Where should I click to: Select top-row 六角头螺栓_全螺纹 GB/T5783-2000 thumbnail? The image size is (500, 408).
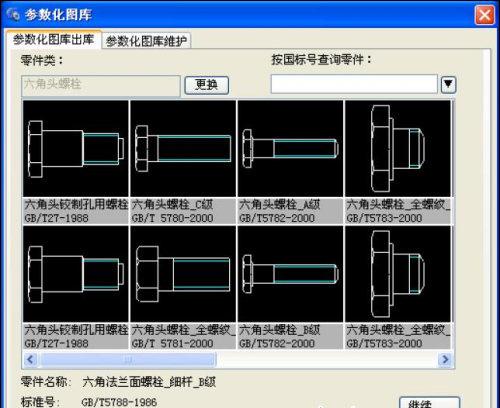pyautogui.click(x=398, y=149)
